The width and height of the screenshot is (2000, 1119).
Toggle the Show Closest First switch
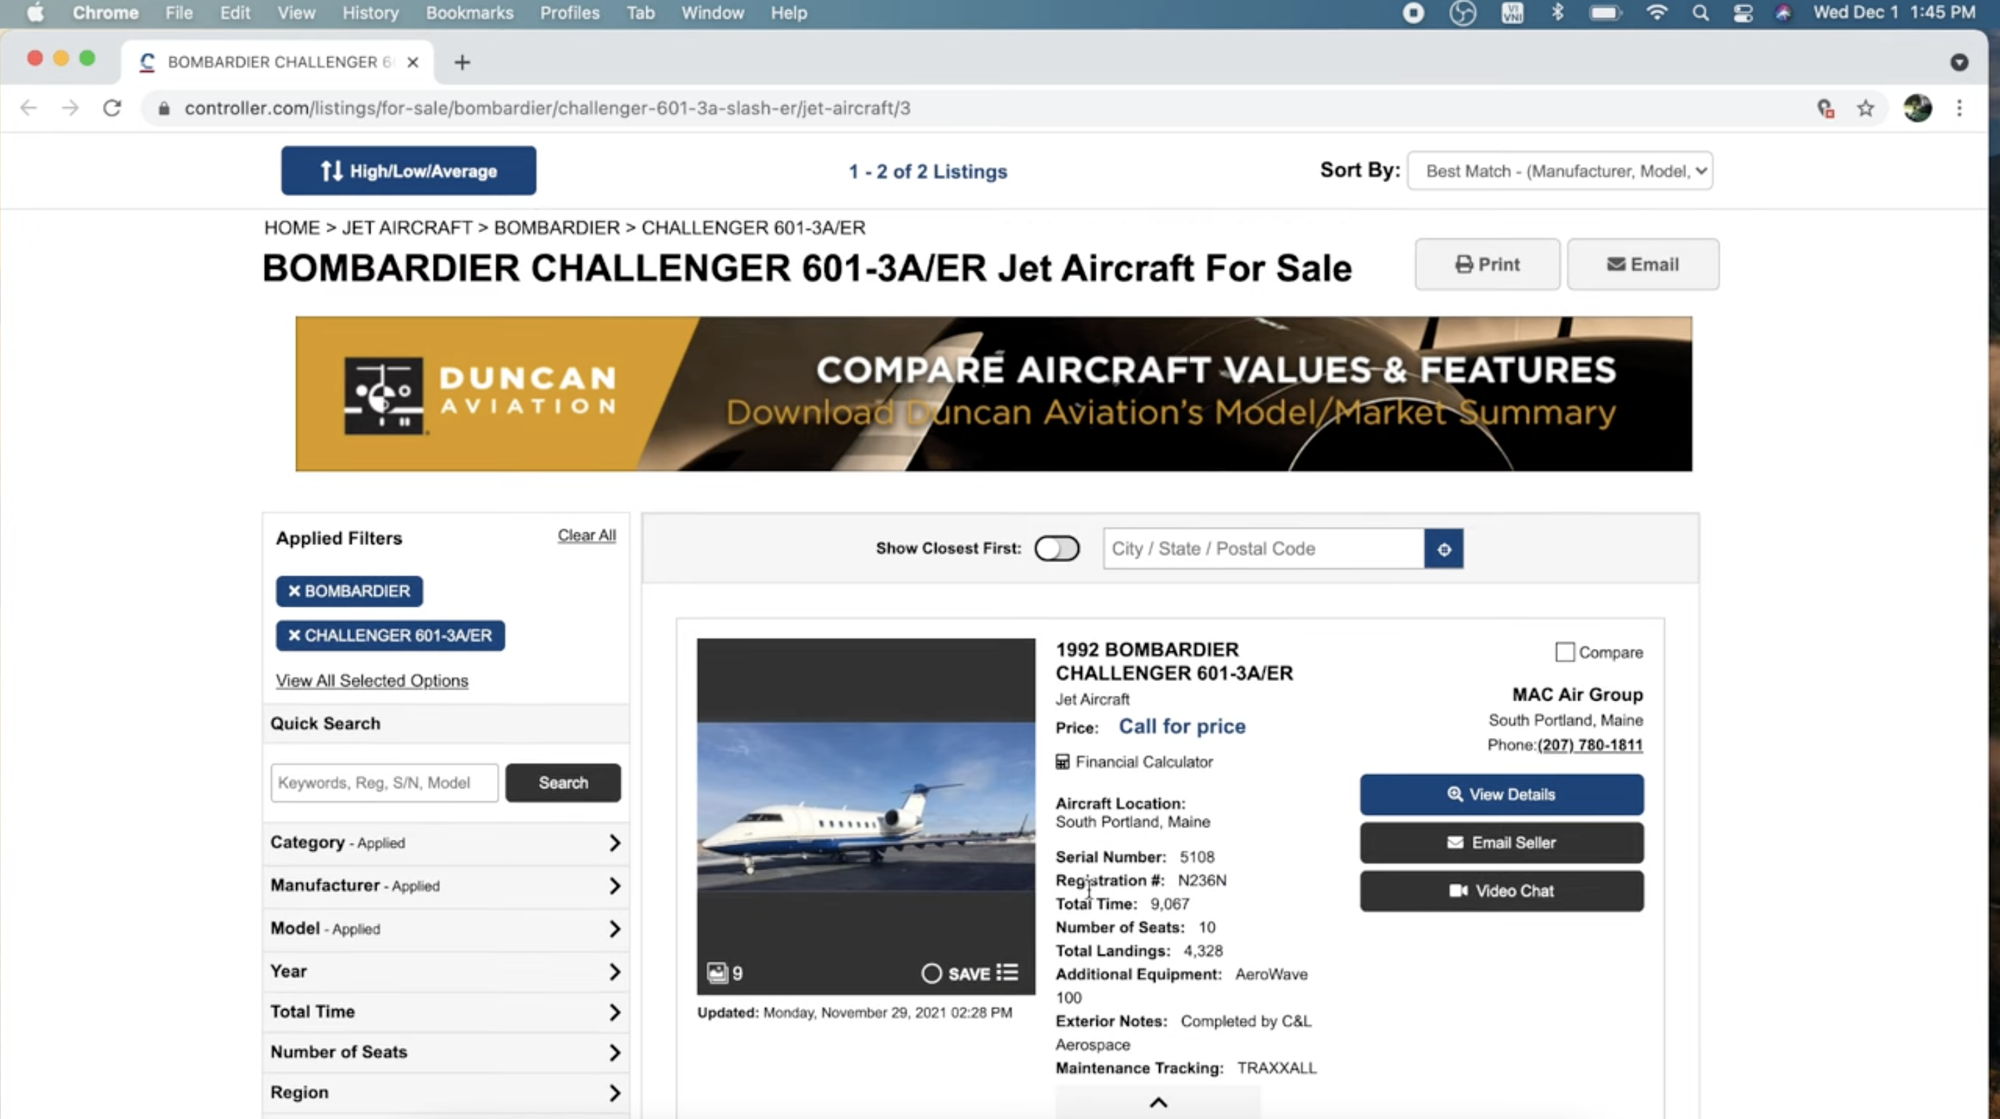point(1056,549)
